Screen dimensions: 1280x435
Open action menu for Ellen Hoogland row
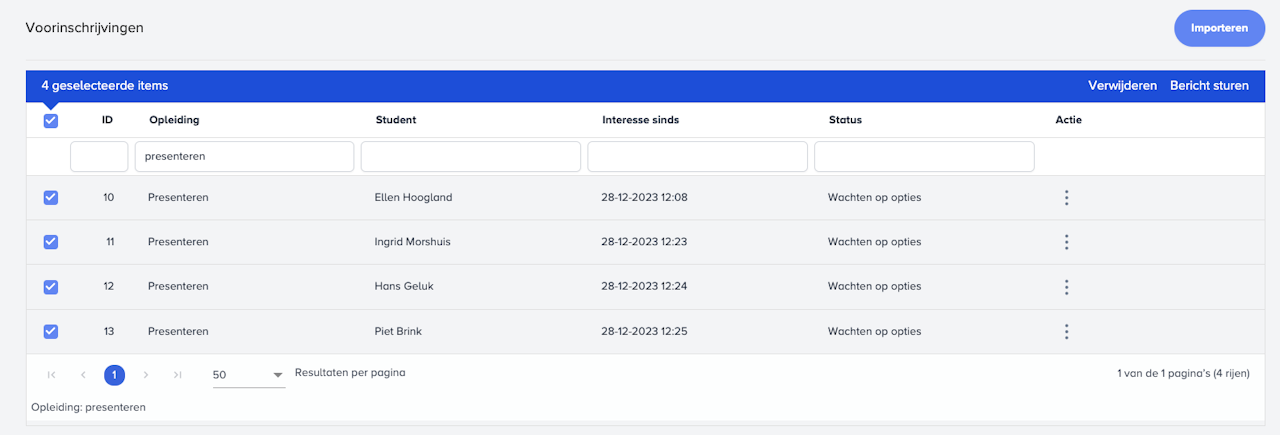(x=1066, y=198)
